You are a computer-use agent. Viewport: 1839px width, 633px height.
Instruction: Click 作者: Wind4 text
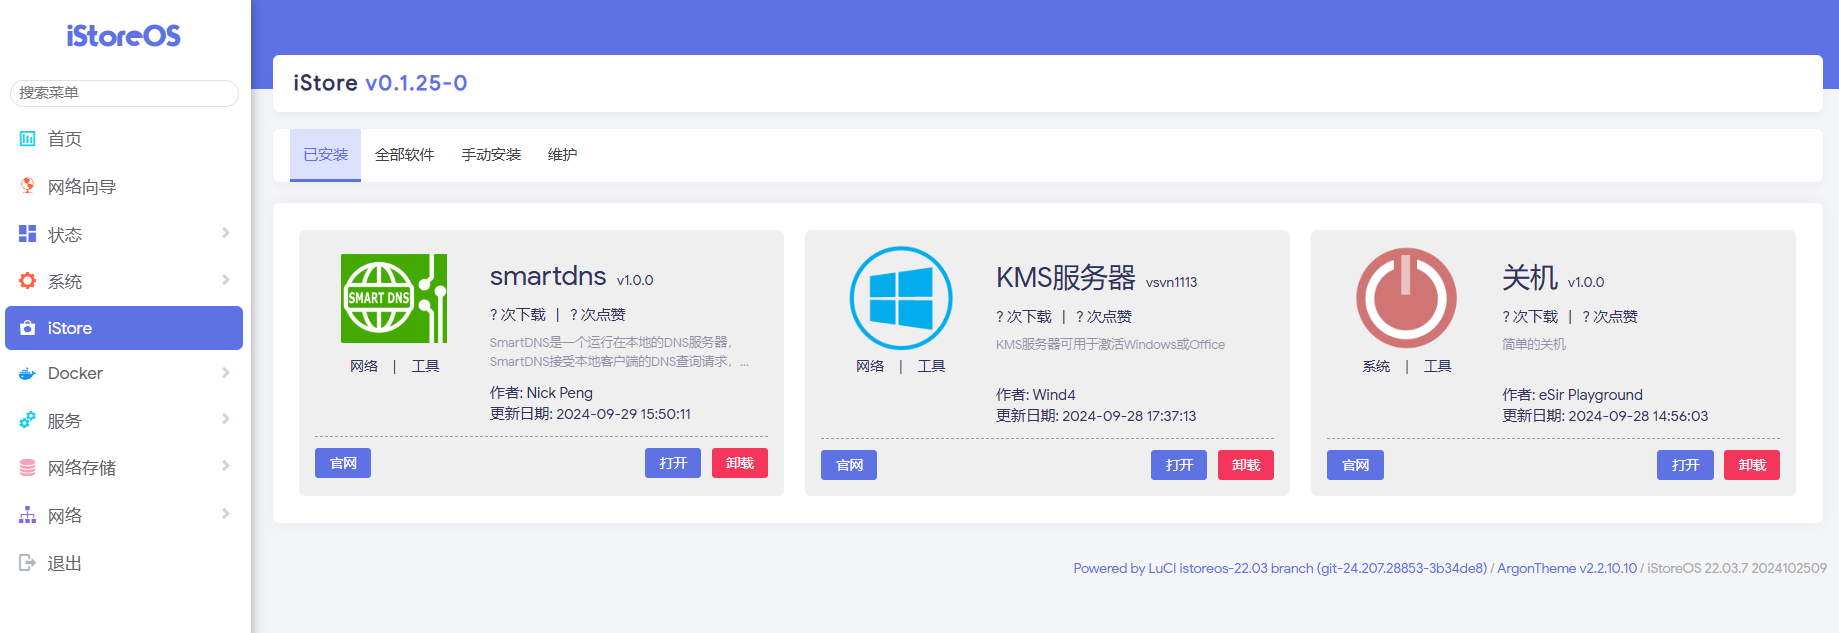pyautogui.click(x=1036, y=395)
